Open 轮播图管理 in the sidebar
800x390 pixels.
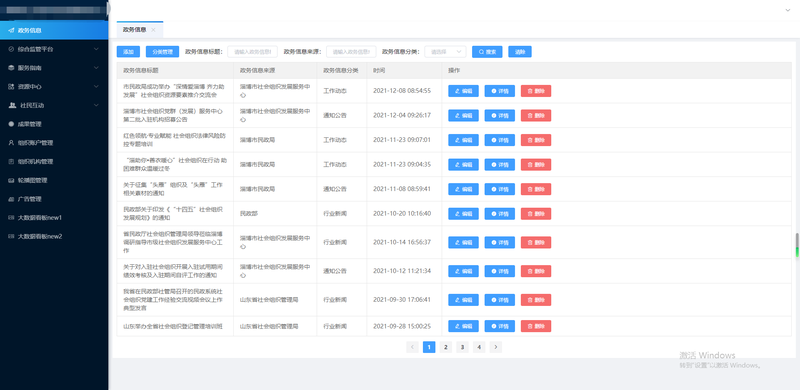tap(54, 180)
